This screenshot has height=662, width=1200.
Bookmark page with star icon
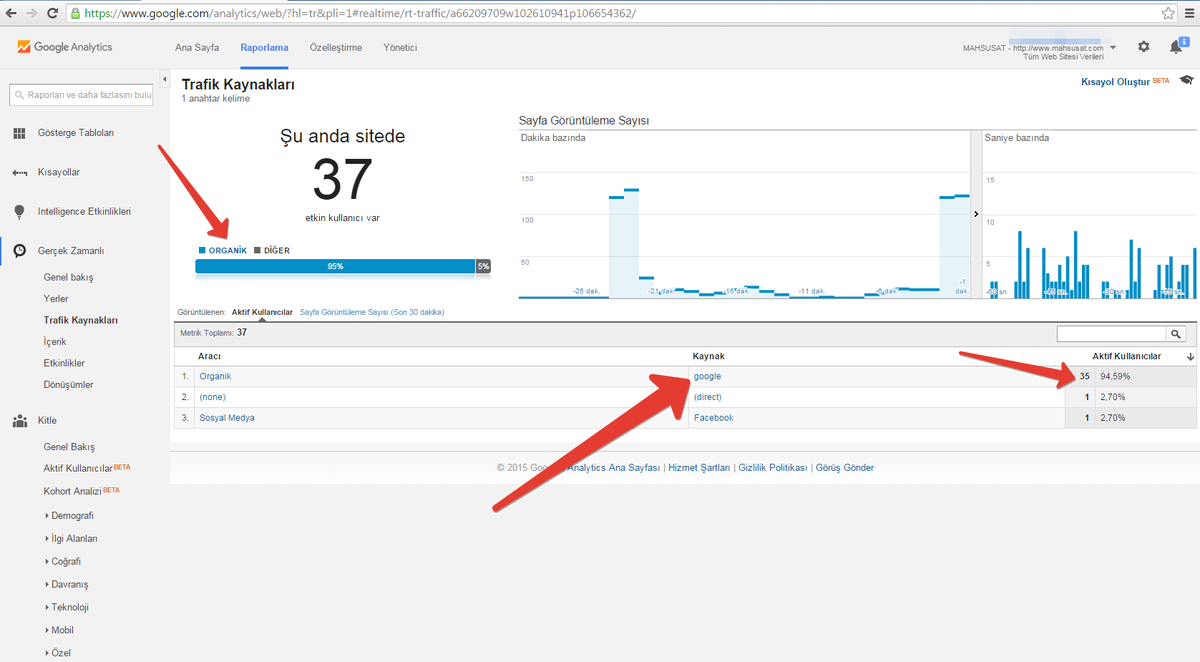[1167, 13]
